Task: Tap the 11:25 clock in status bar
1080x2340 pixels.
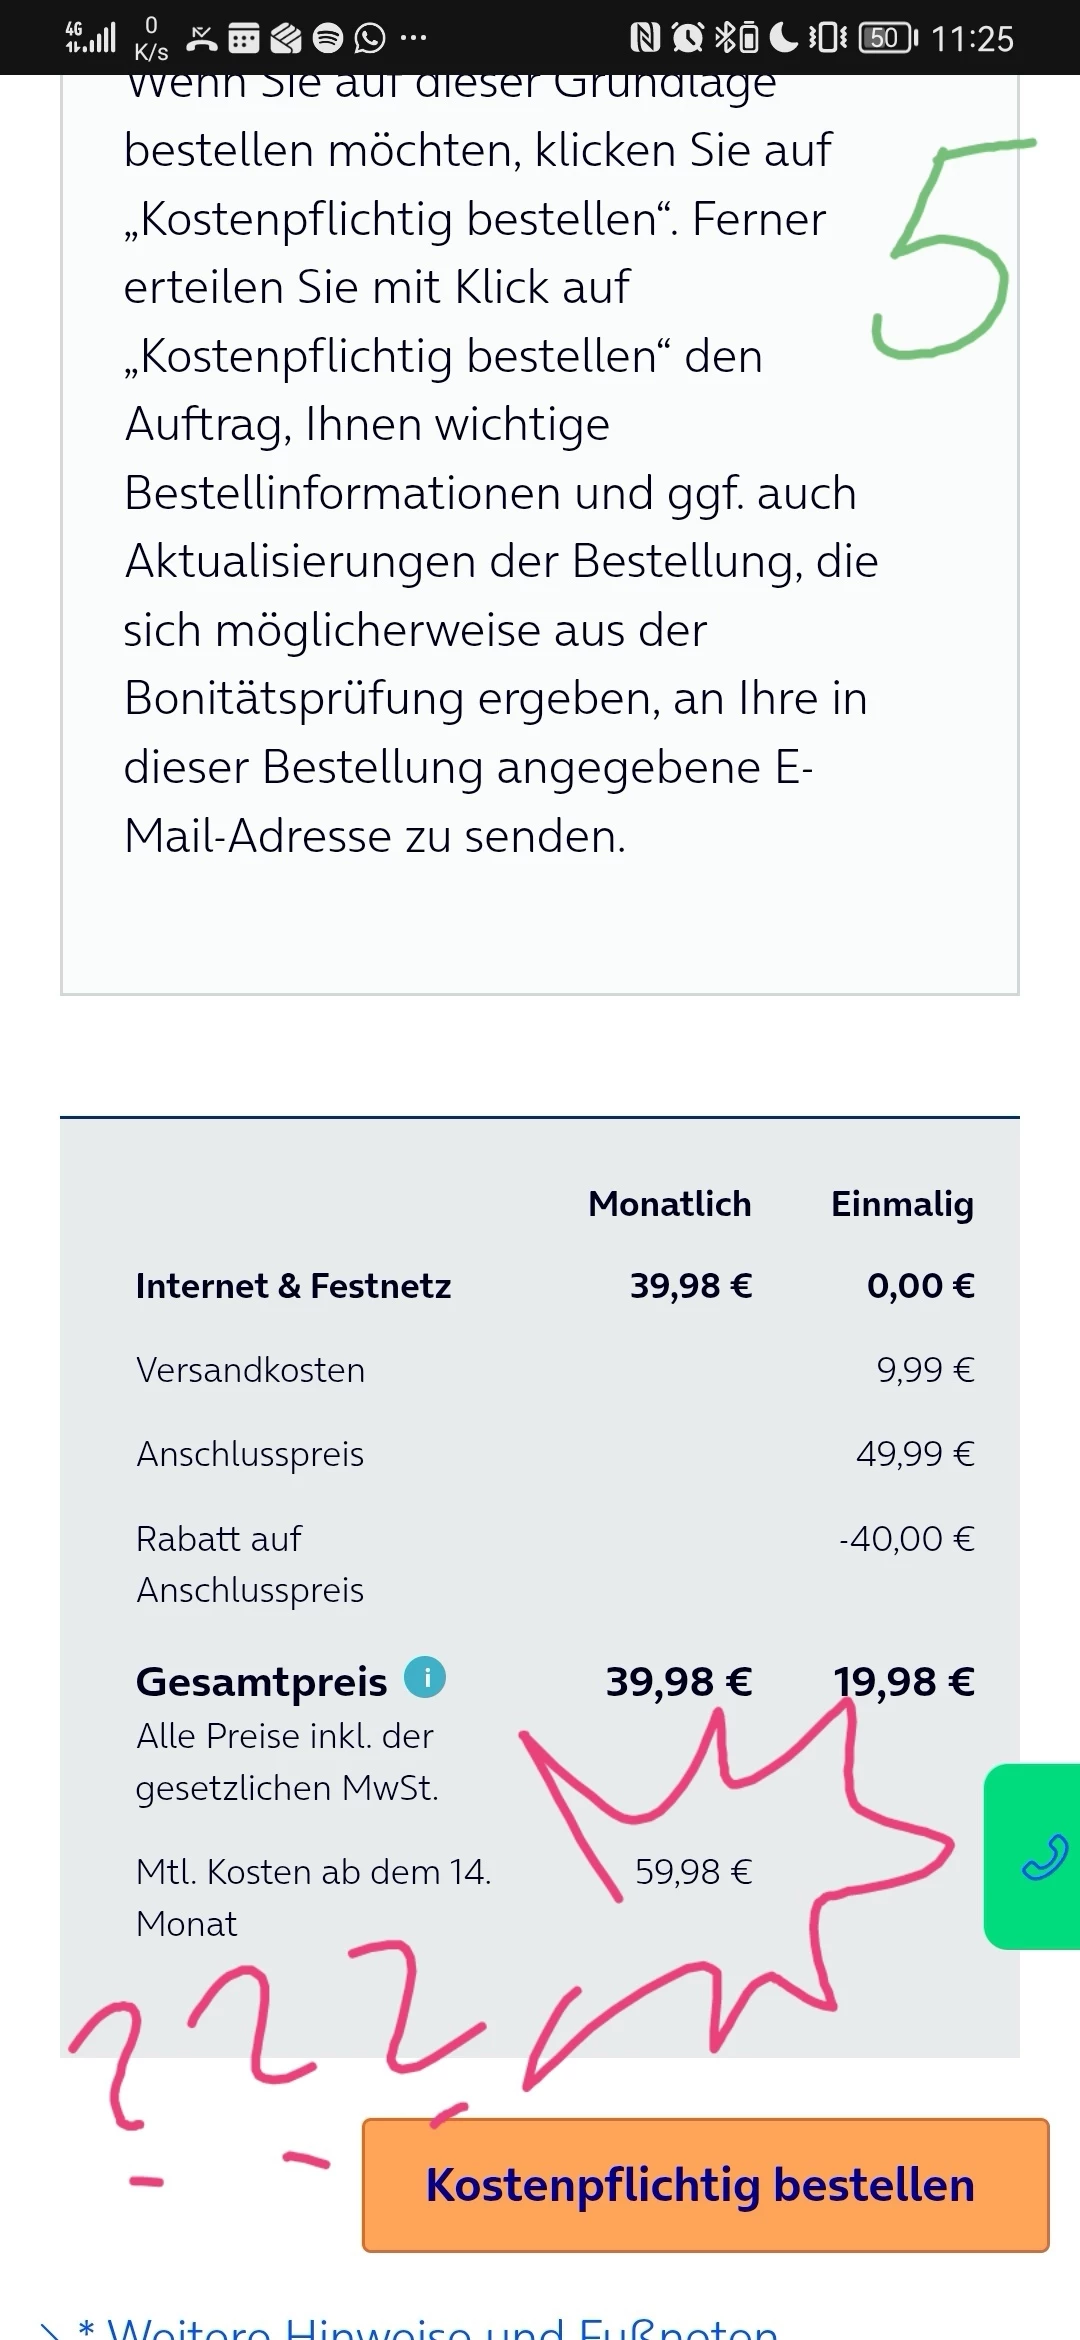Action: 972,39
